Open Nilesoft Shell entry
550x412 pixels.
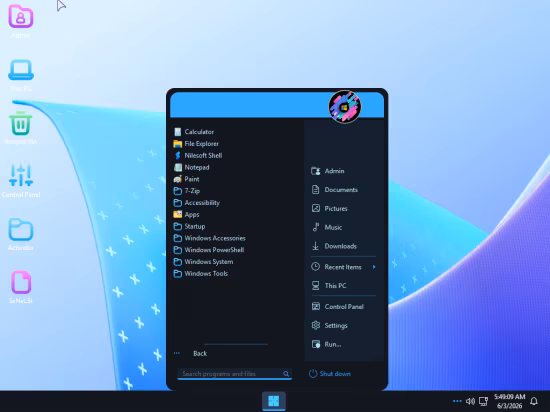click(x=198, y=155)
